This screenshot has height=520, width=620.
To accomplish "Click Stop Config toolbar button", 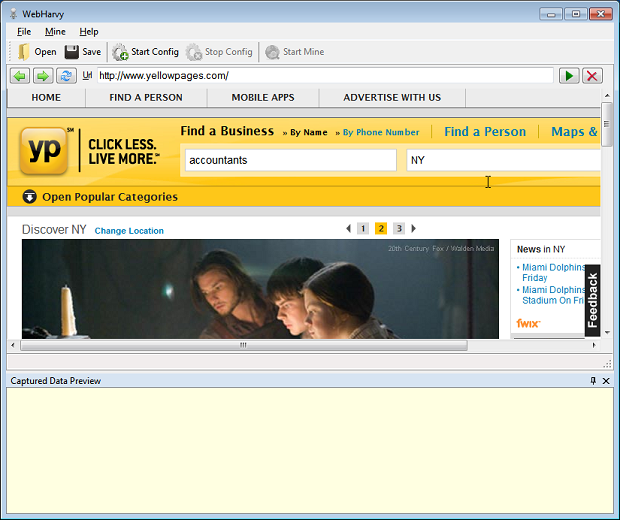I will (x=219, y=52).
